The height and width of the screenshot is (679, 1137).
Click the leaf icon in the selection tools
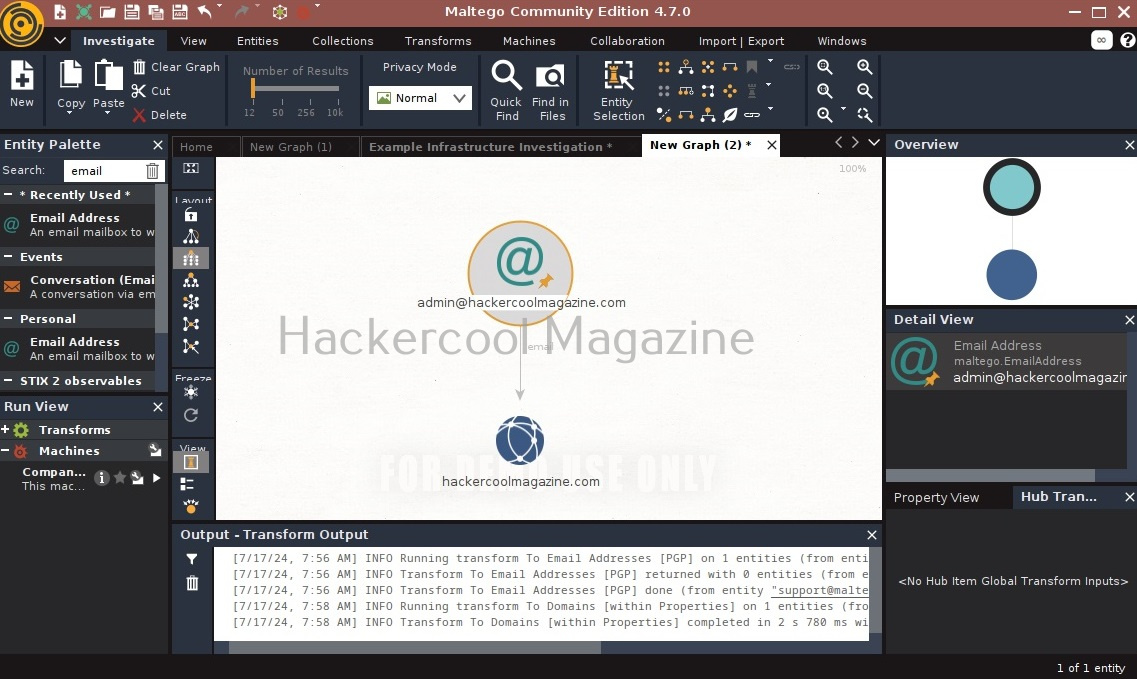tap(730, 115)
